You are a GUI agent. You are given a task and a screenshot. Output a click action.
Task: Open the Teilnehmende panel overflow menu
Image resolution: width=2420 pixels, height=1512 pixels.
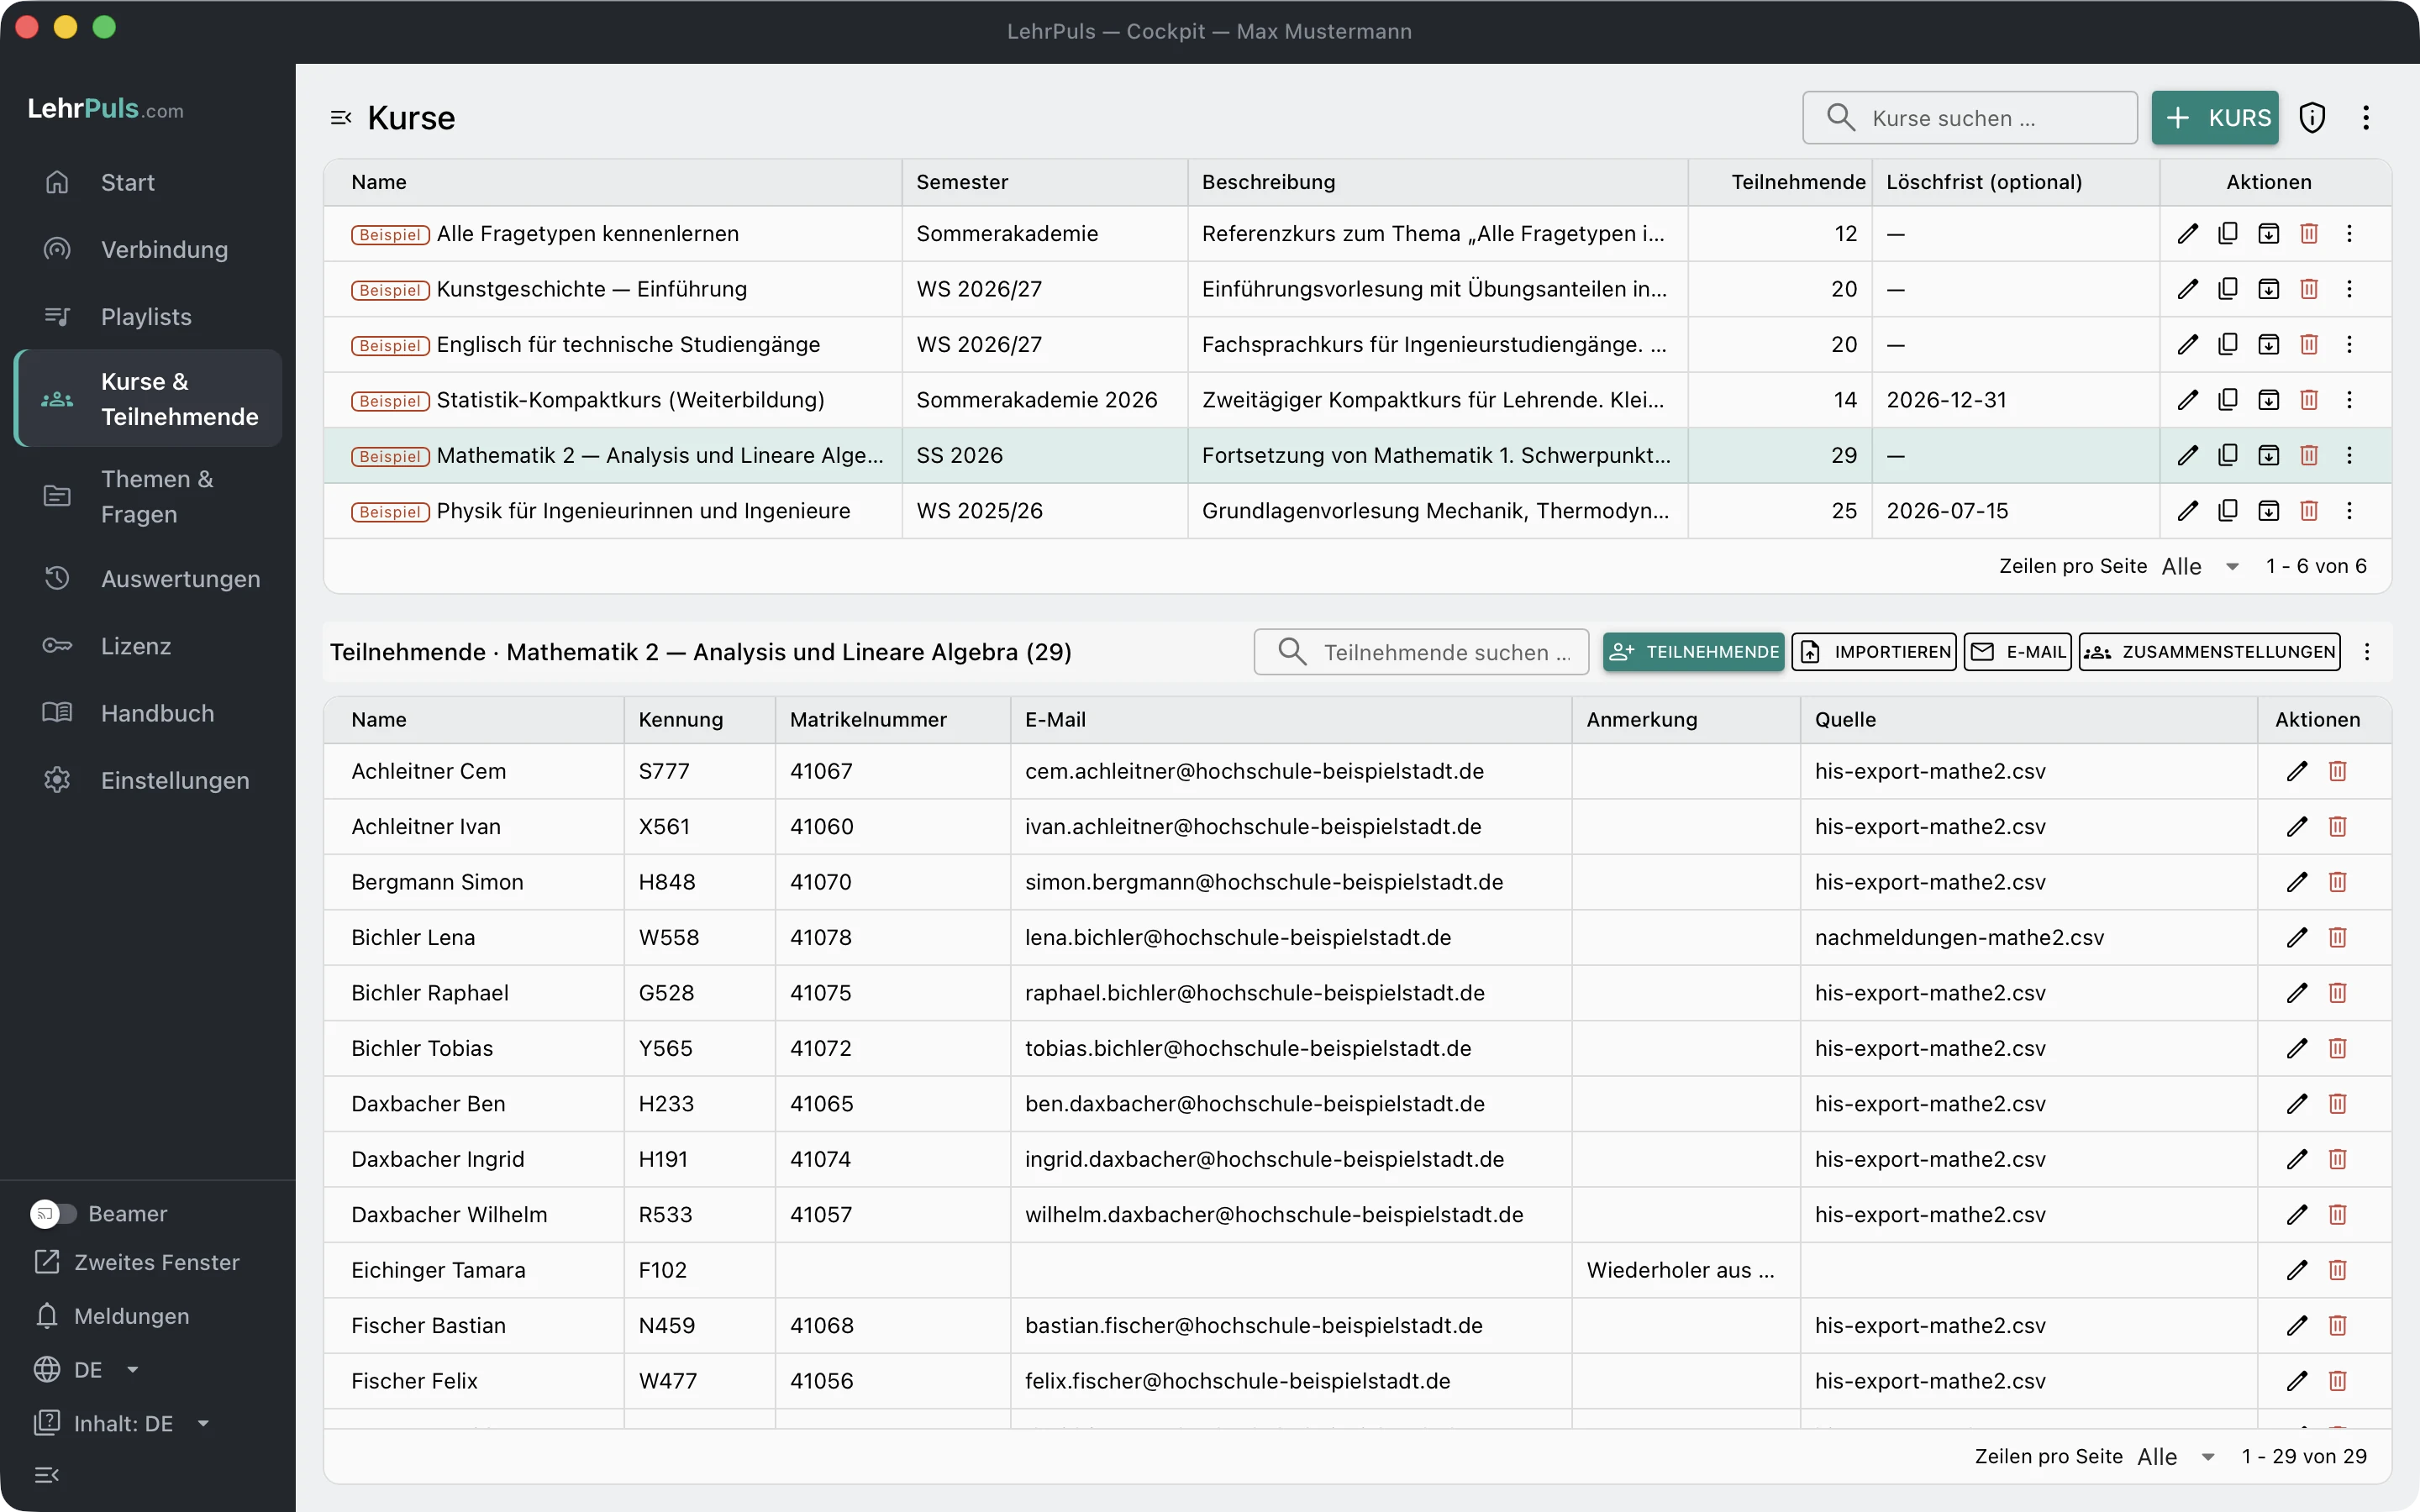click(x=2367, y=652)
